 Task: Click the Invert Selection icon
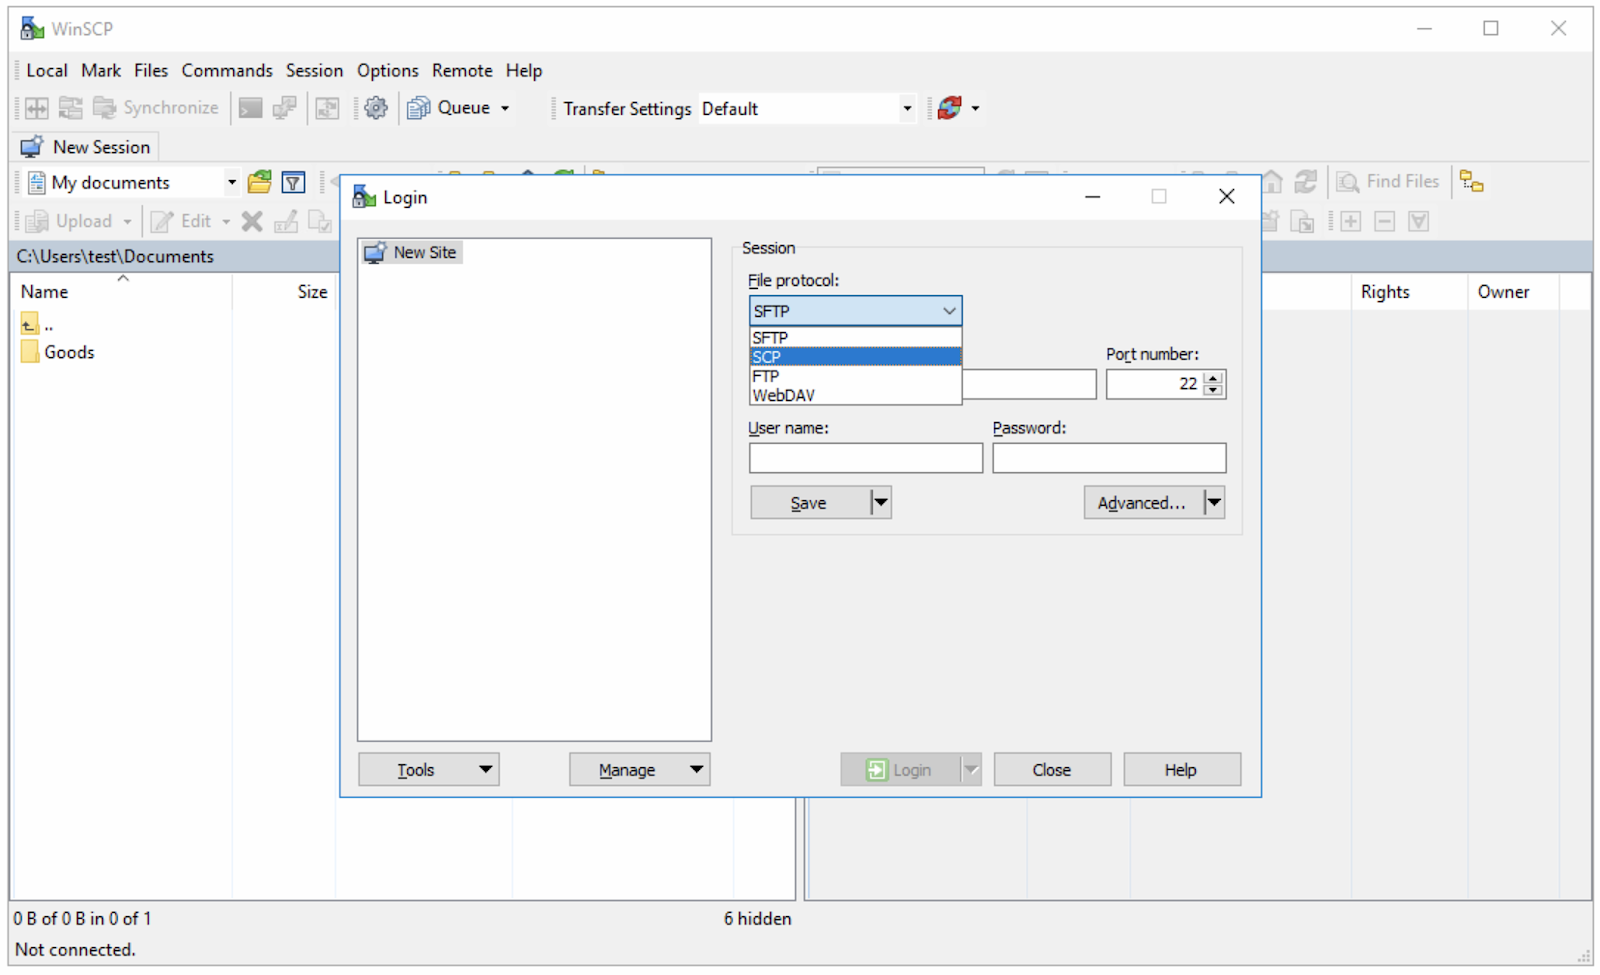pyautogui.click(x=1418, y=221)
